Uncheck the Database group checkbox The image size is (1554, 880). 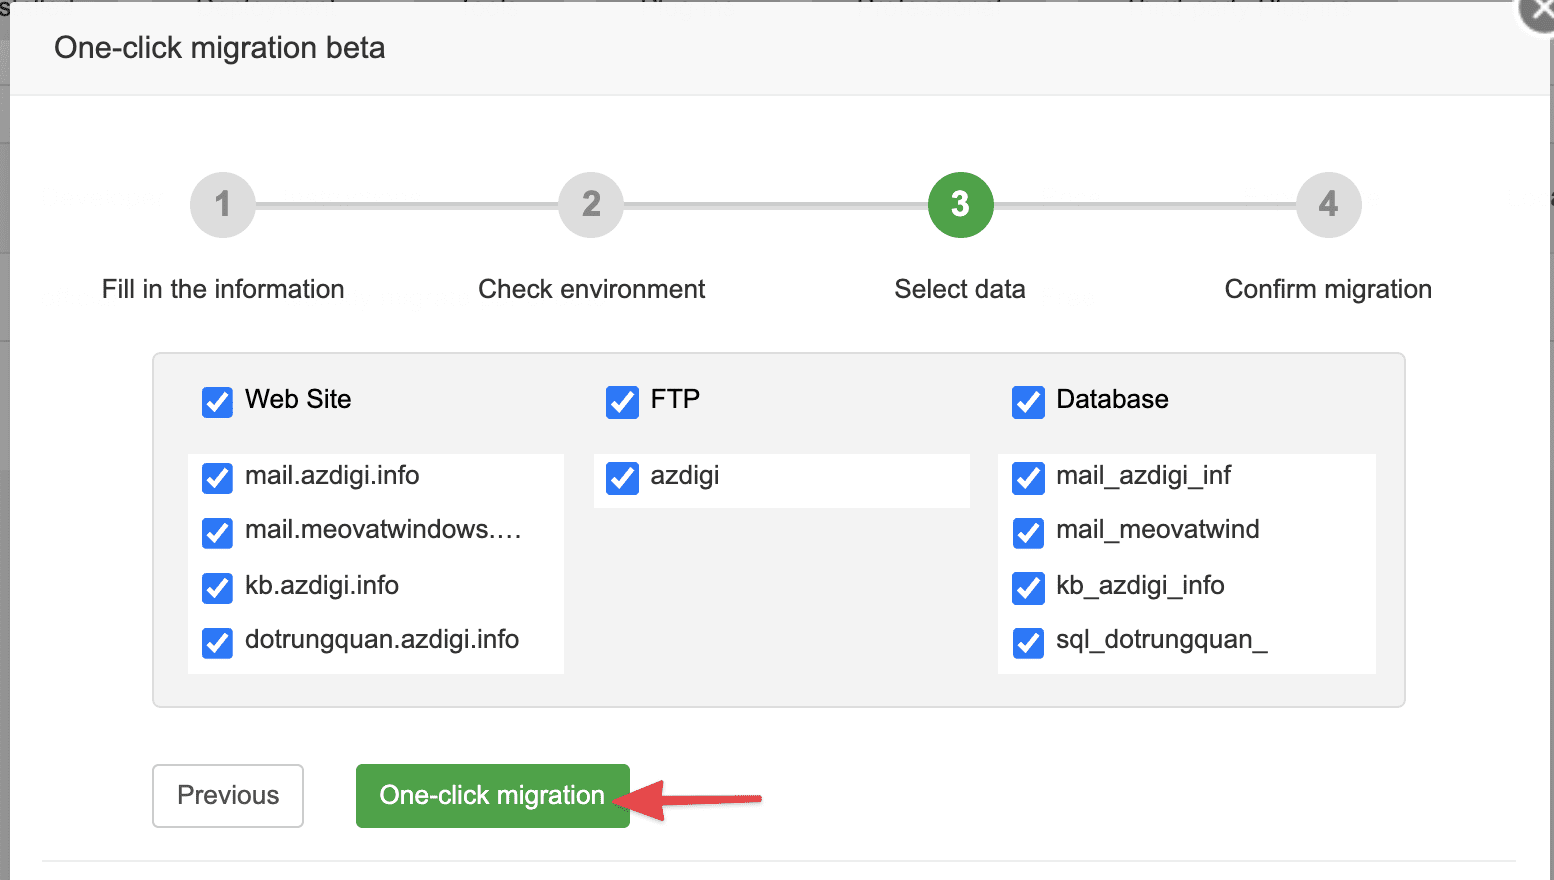click(1028, 402)
